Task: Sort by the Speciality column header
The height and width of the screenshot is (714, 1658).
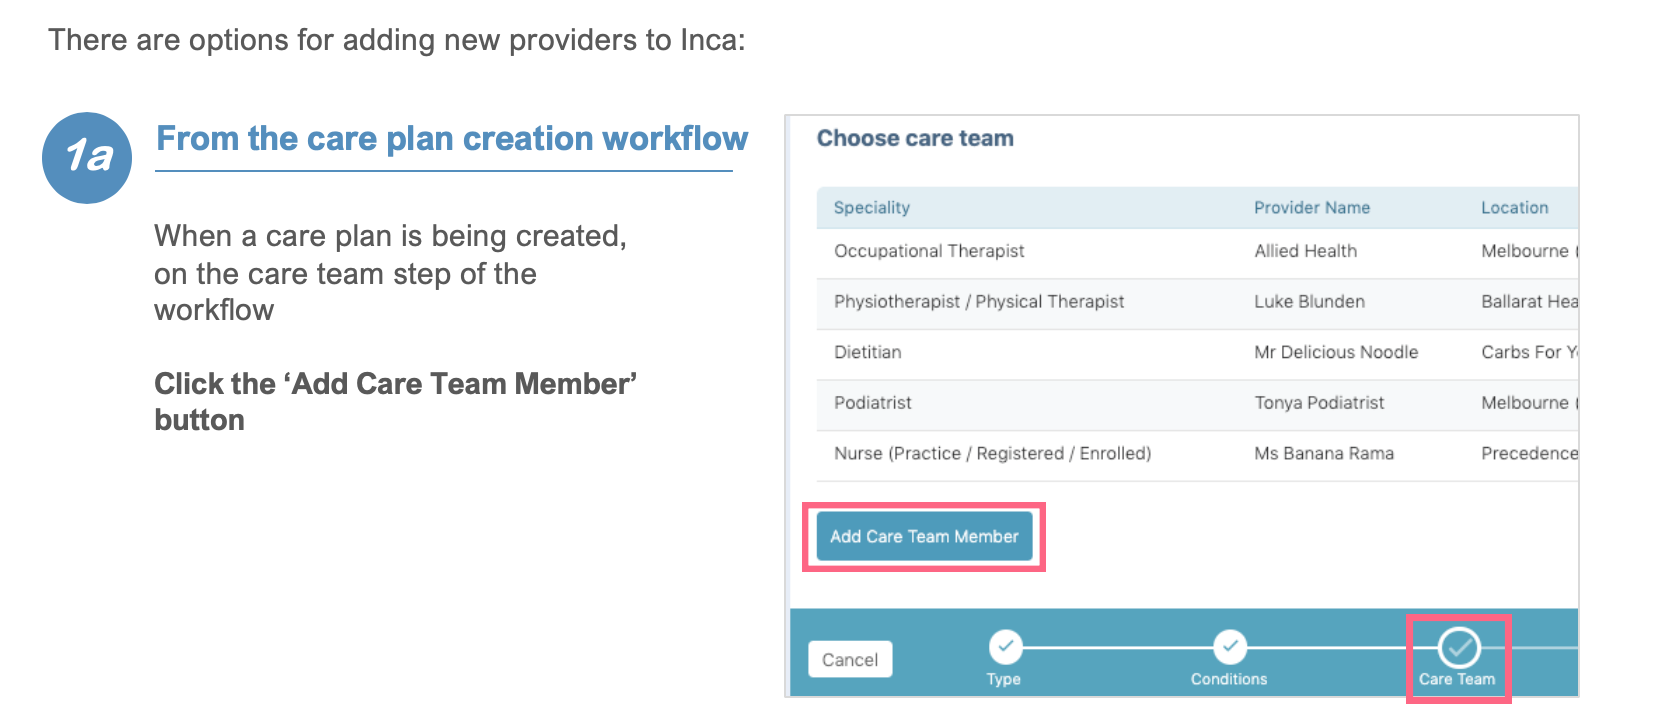Action: 872,207
